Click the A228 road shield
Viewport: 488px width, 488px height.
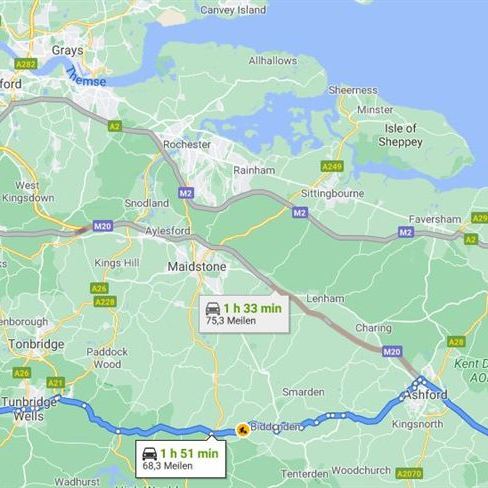(105, 302)
